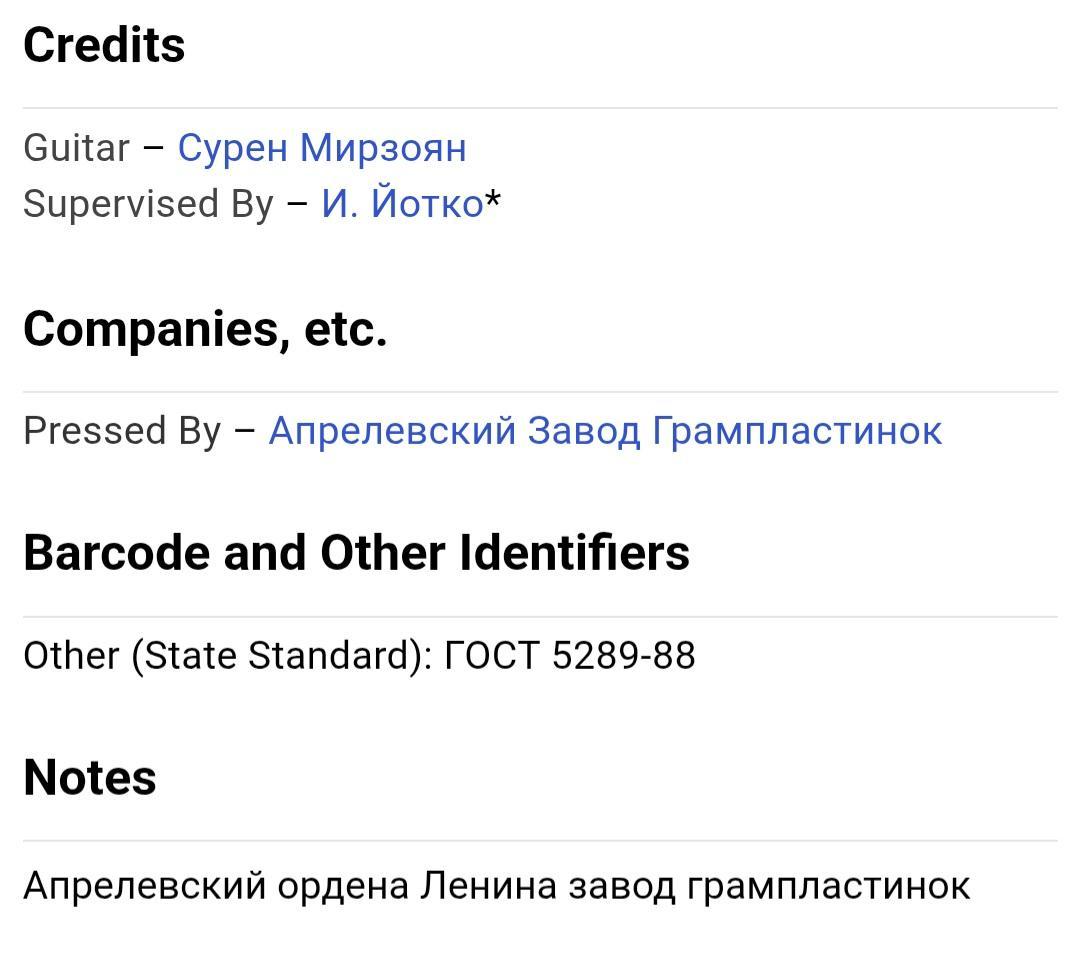Click the Credits section heading
This screenshot has width=1080, height=968.
point(104,45)
